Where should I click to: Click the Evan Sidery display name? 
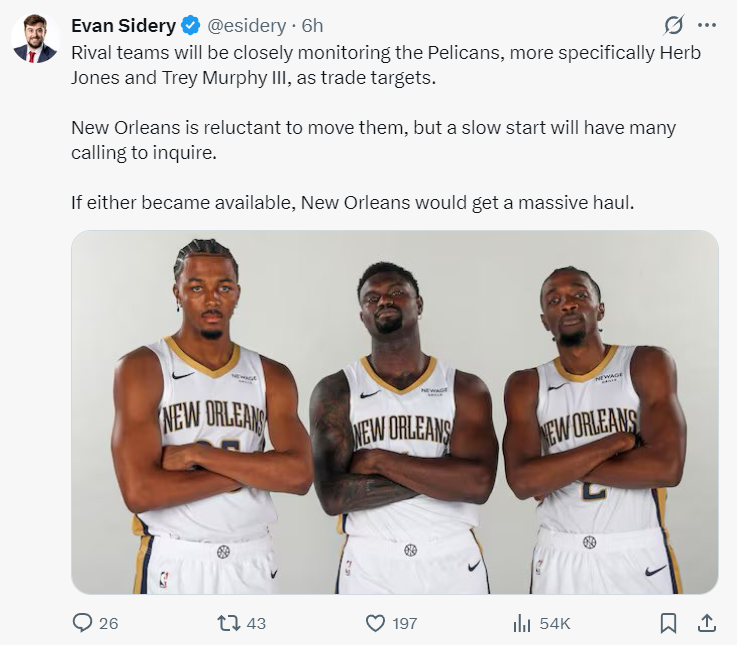[123, 26]
